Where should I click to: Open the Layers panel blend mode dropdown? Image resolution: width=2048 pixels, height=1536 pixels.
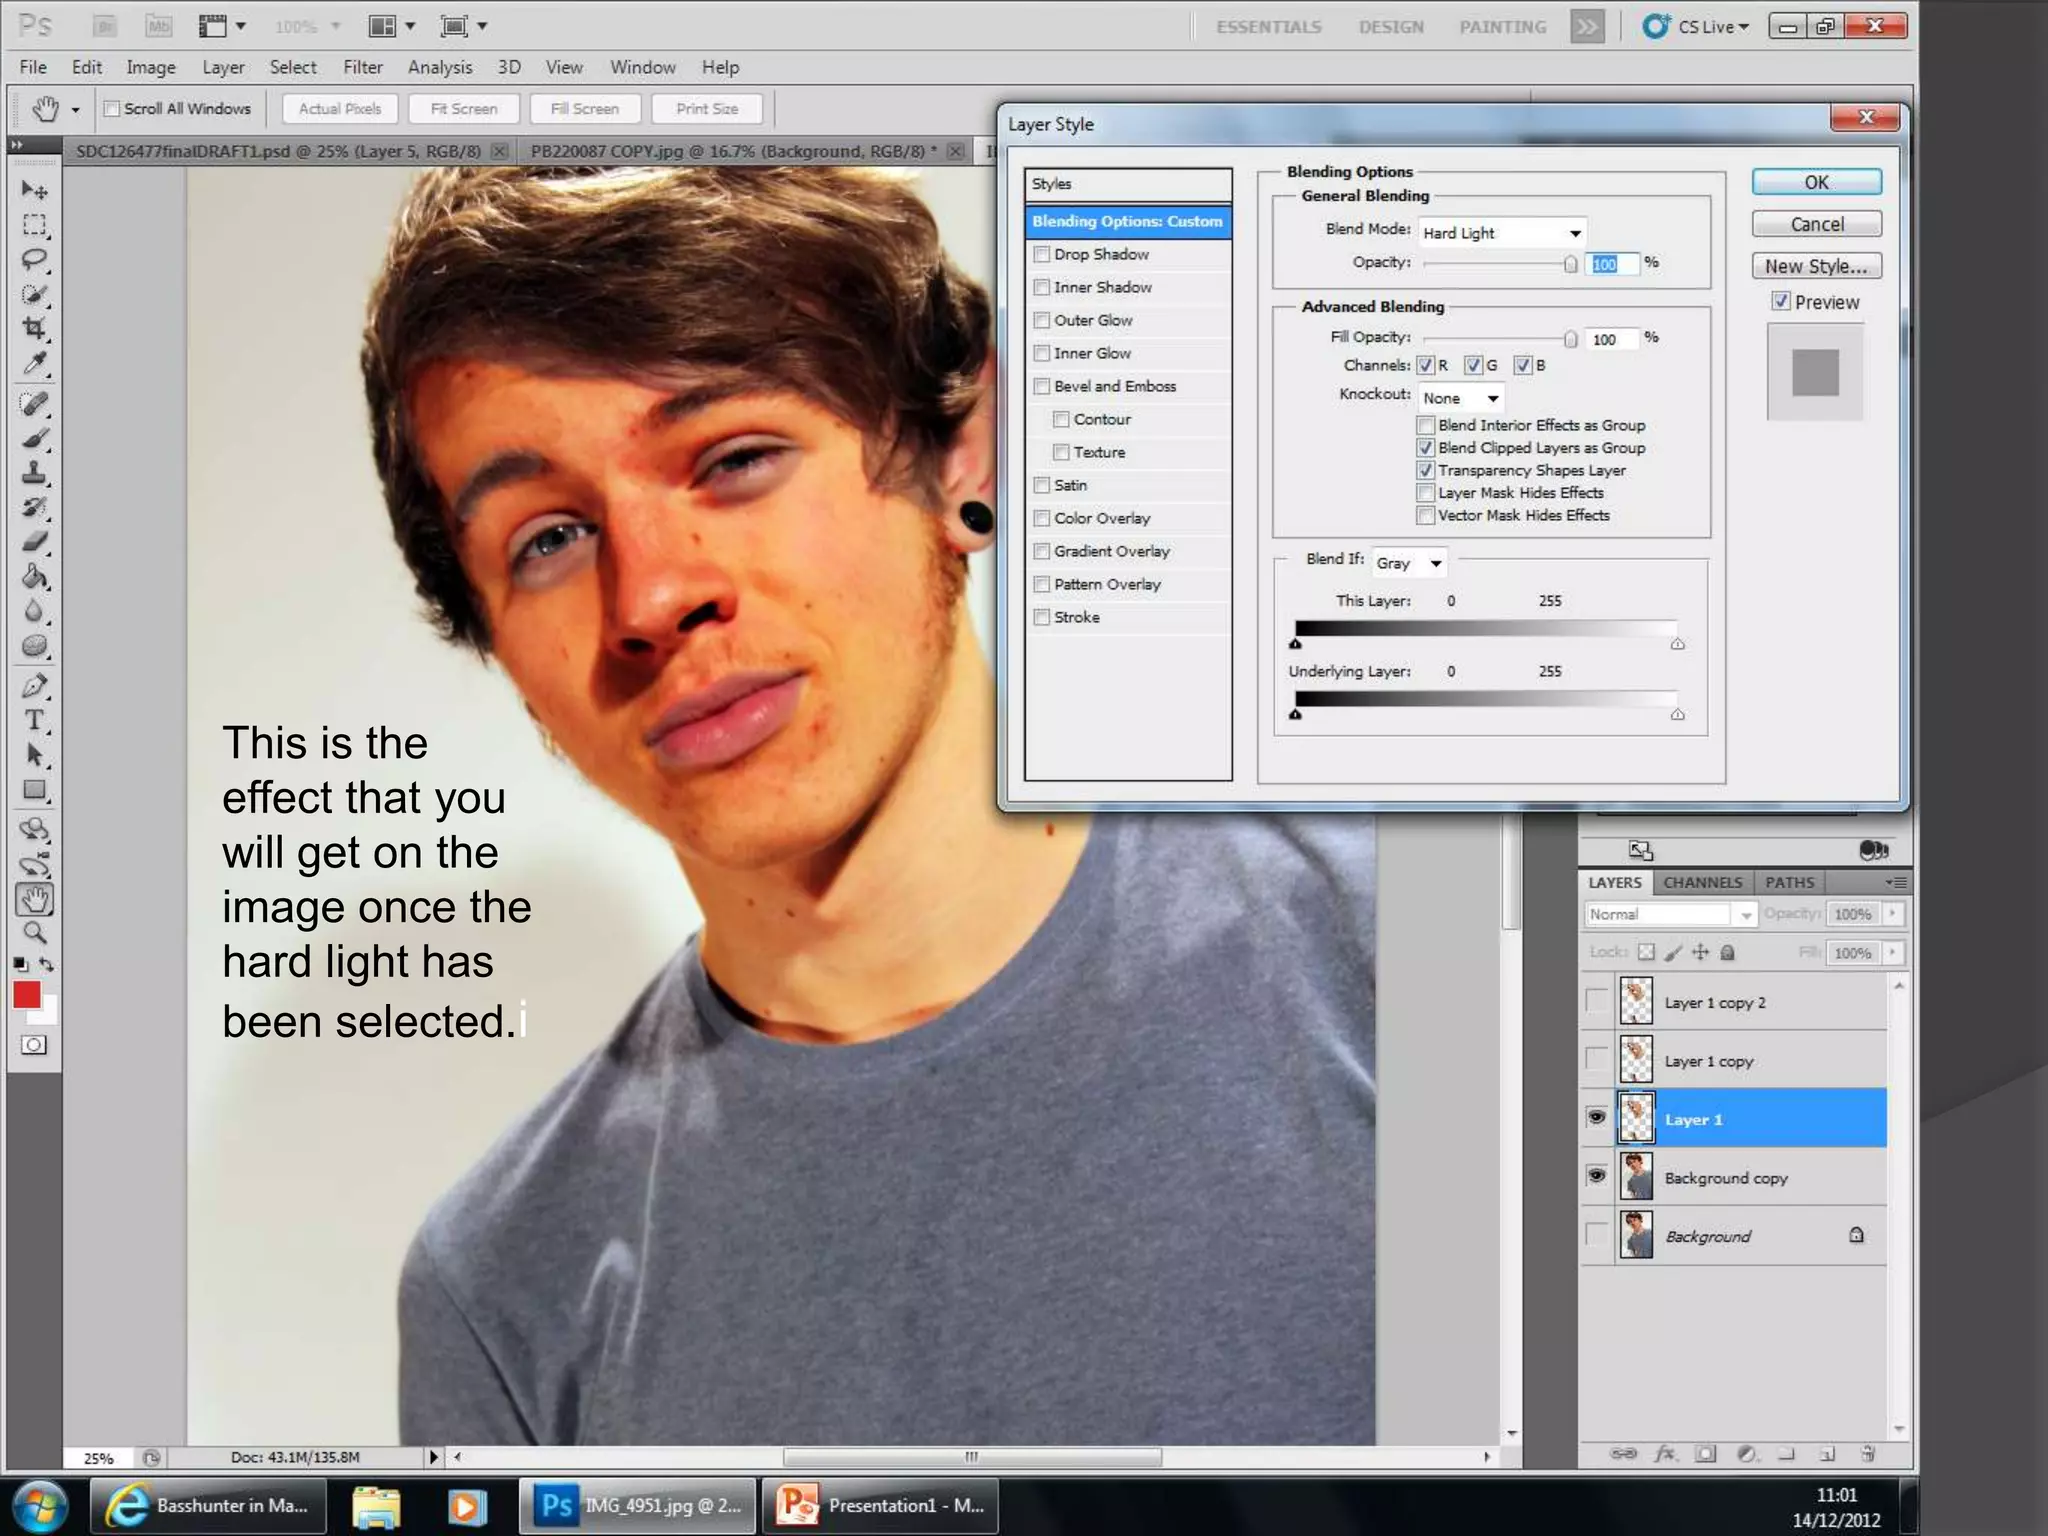pyautogui.click(x=1670, y=914)
